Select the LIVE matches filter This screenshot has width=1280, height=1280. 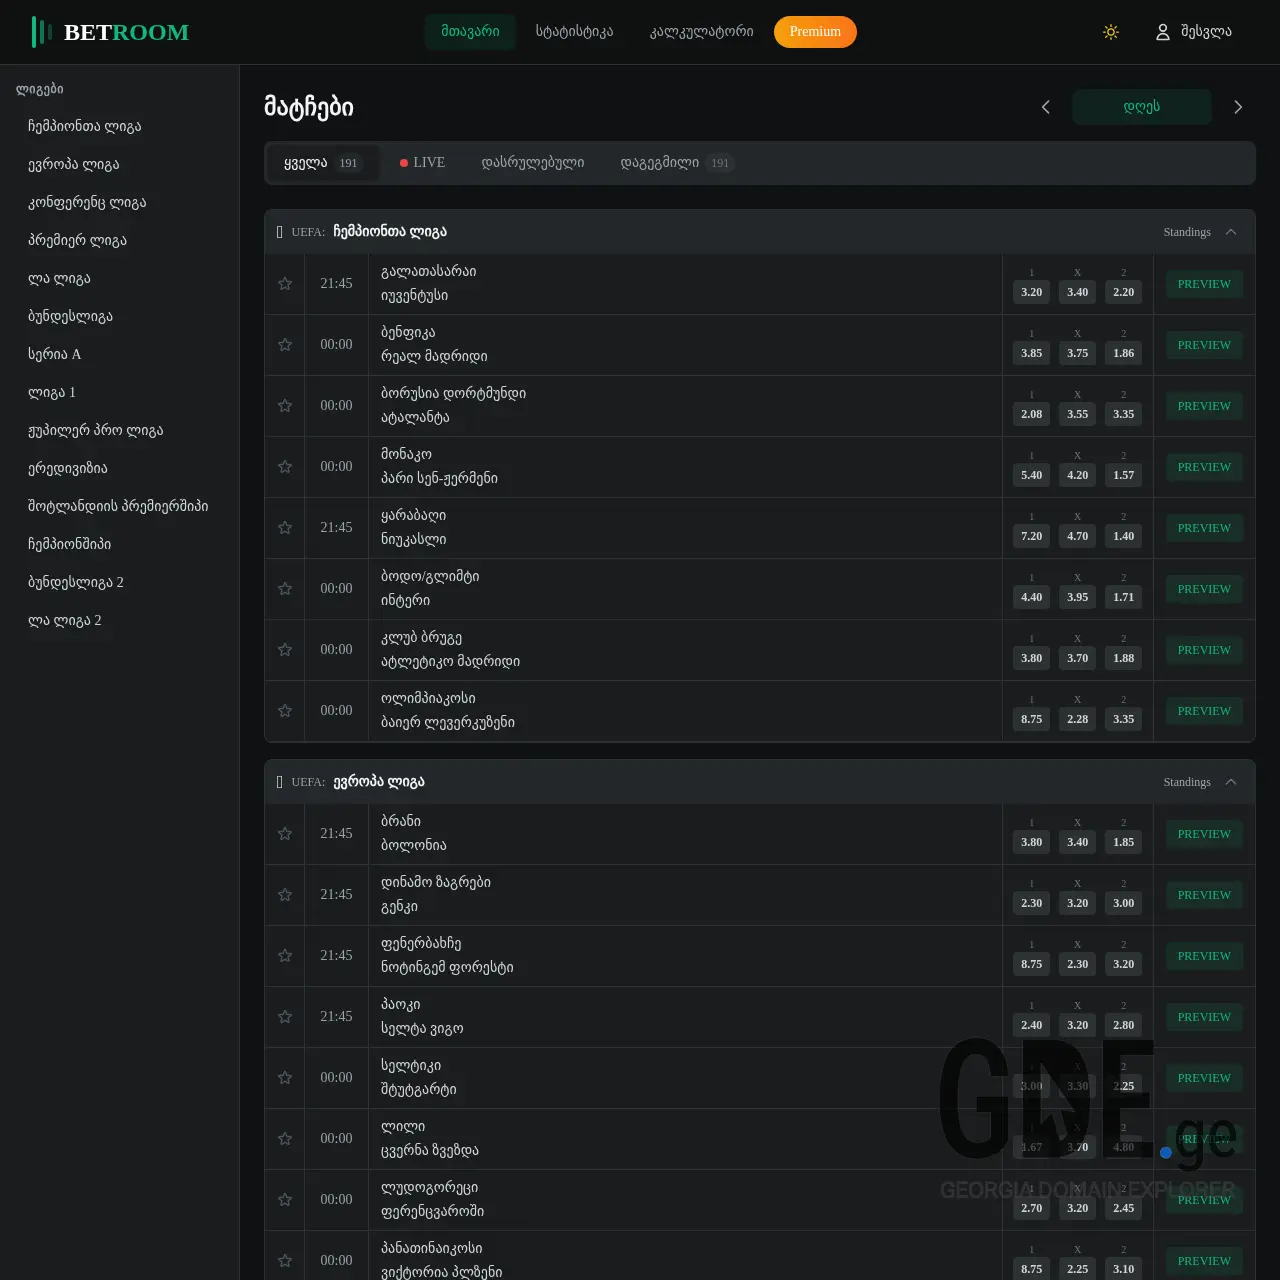pos(421,162)
